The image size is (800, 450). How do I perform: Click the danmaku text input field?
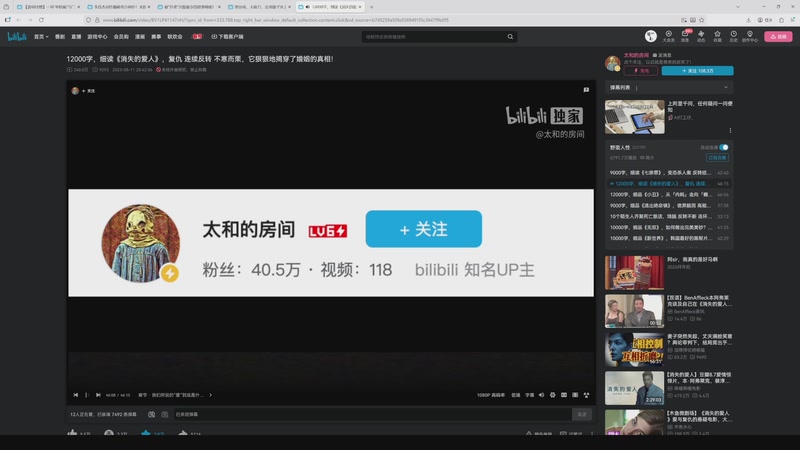pyautogui.click(x=372, y=414)
